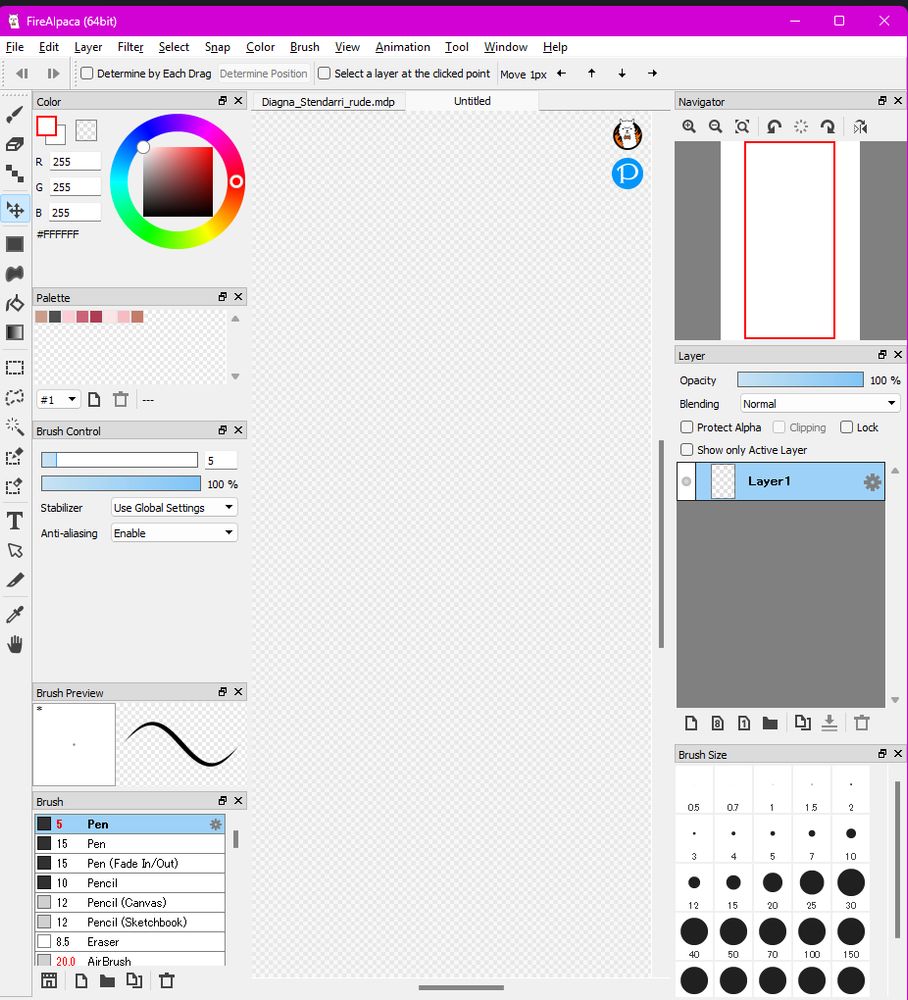Float the Color panel with undock icon

pos(223,101)
